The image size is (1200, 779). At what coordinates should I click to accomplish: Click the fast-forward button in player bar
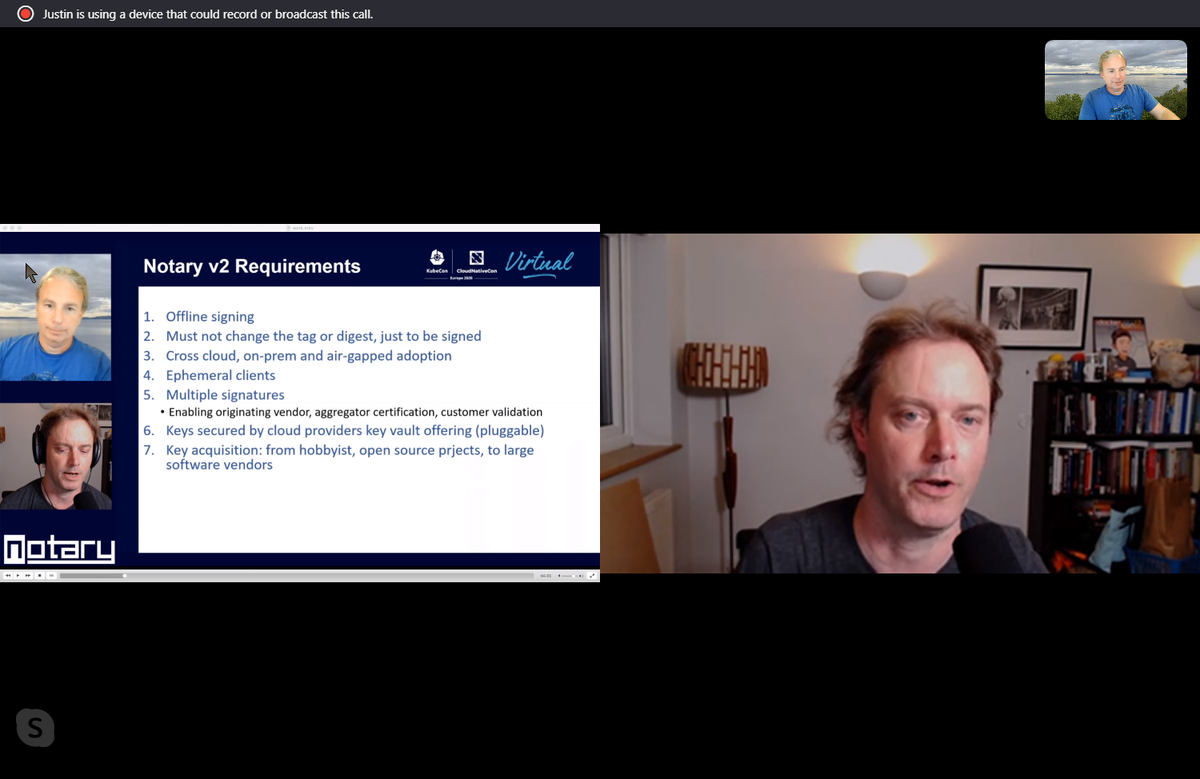coord(28,575)
